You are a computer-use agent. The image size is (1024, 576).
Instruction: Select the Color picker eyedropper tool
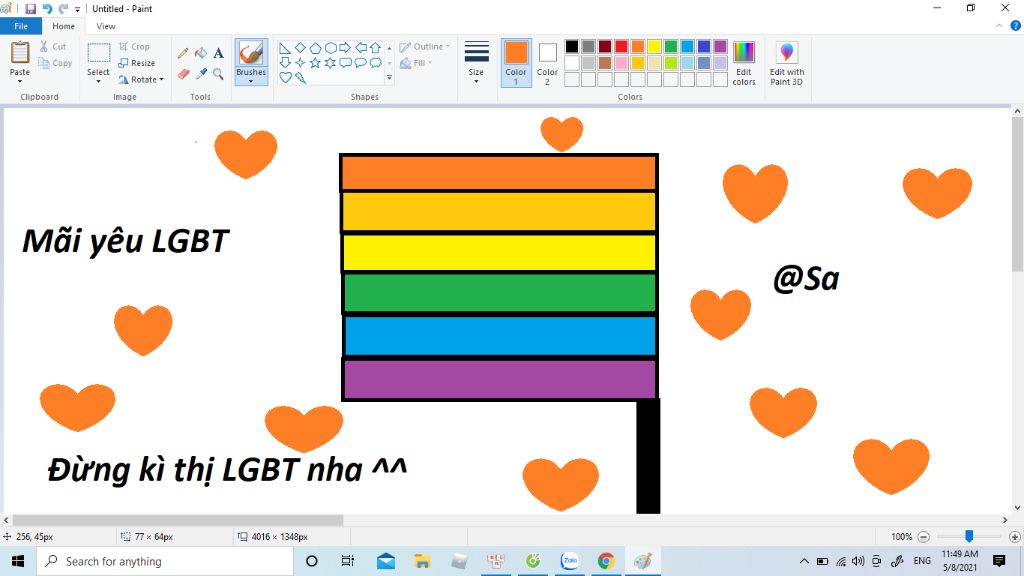[x=201, y=74]
